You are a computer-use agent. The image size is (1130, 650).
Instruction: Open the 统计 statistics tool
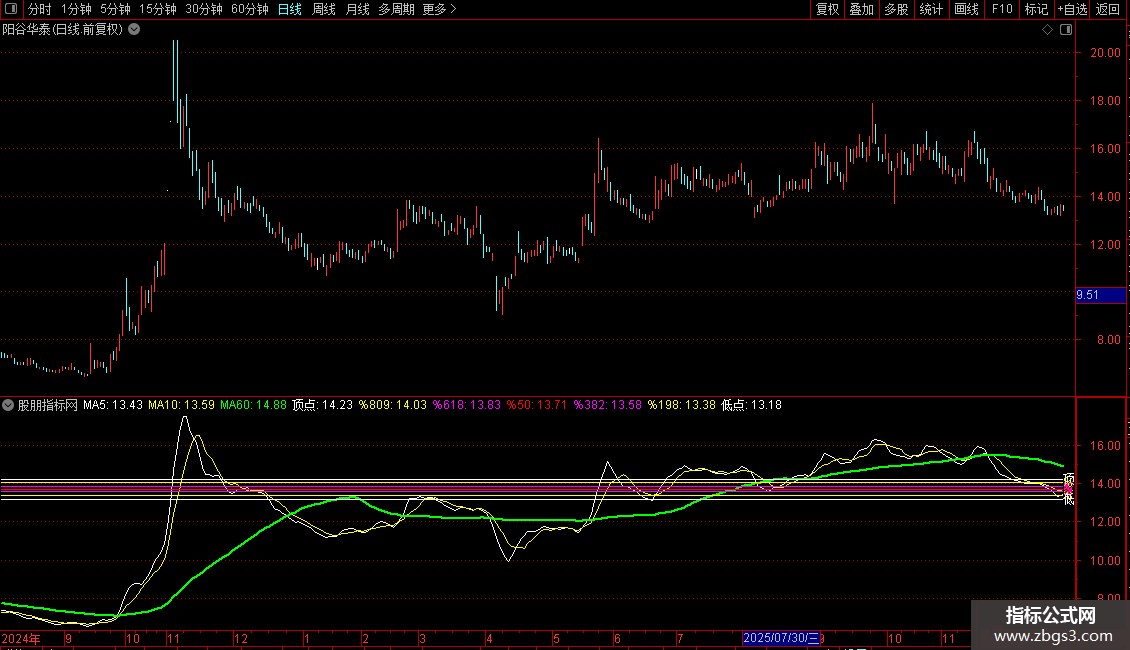tap(931, 9)
